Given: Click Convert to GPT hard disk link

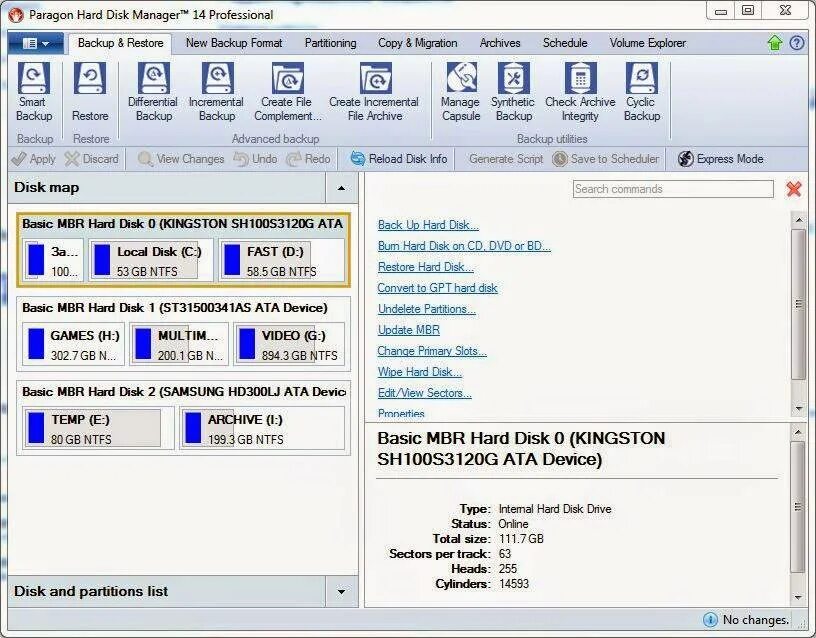Looking at the screenshot, I should point(438,288).
